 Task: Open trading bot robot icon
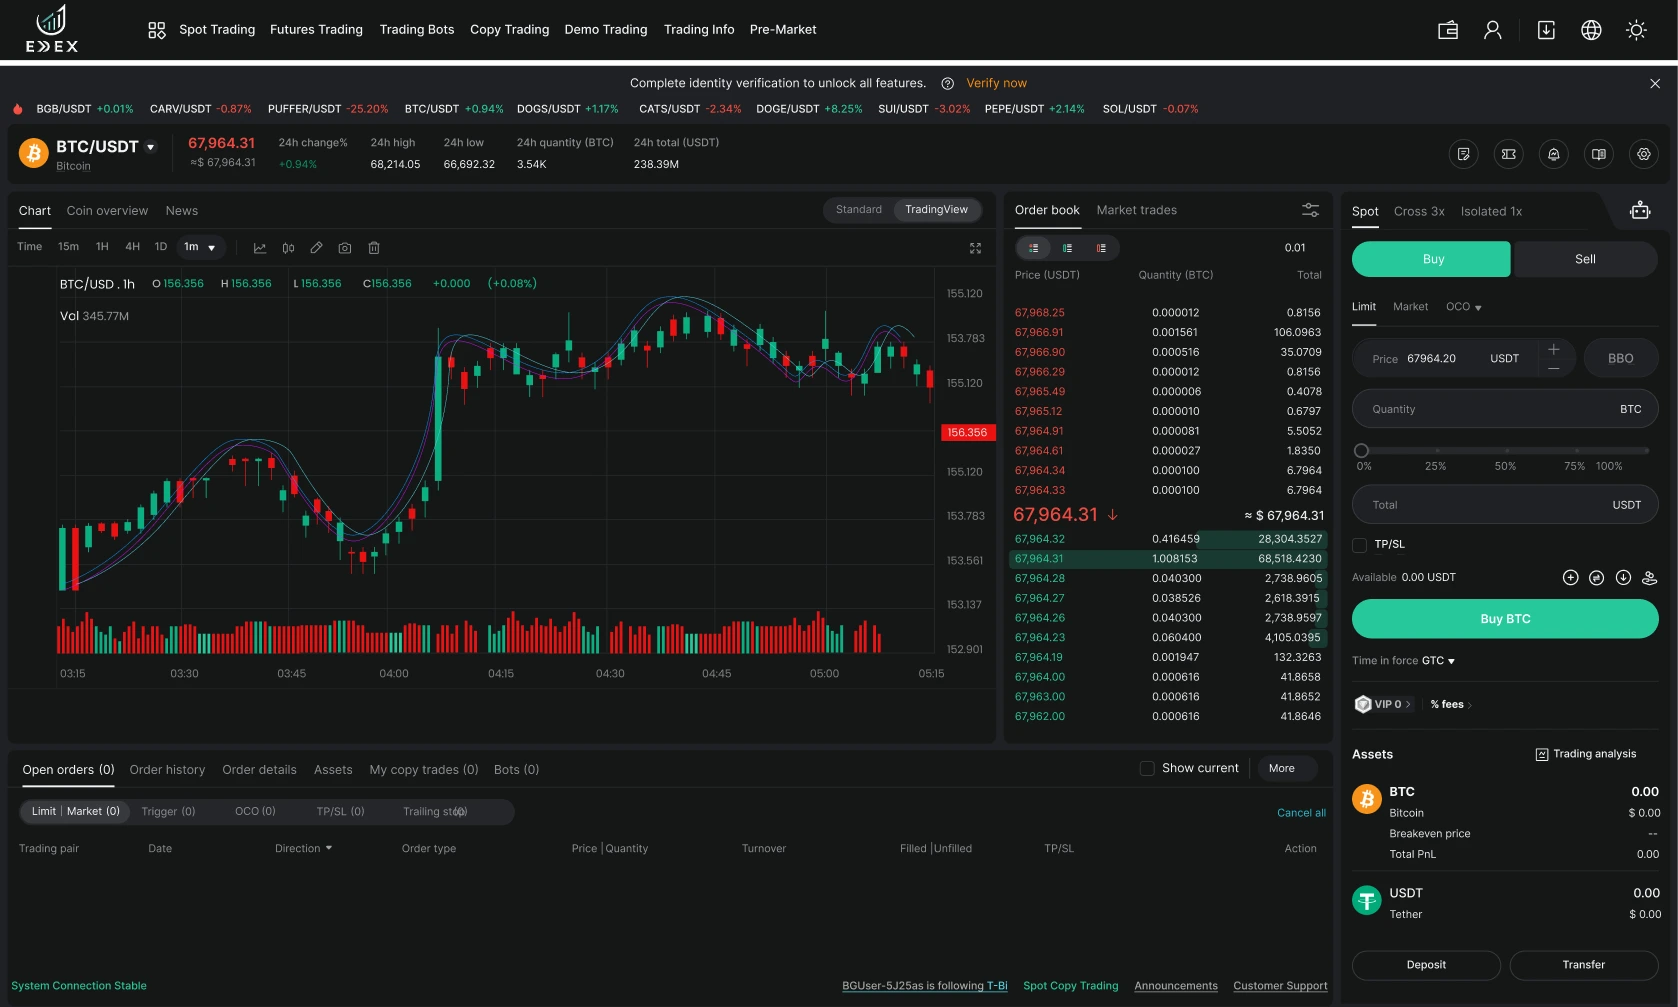(1640, 210)
